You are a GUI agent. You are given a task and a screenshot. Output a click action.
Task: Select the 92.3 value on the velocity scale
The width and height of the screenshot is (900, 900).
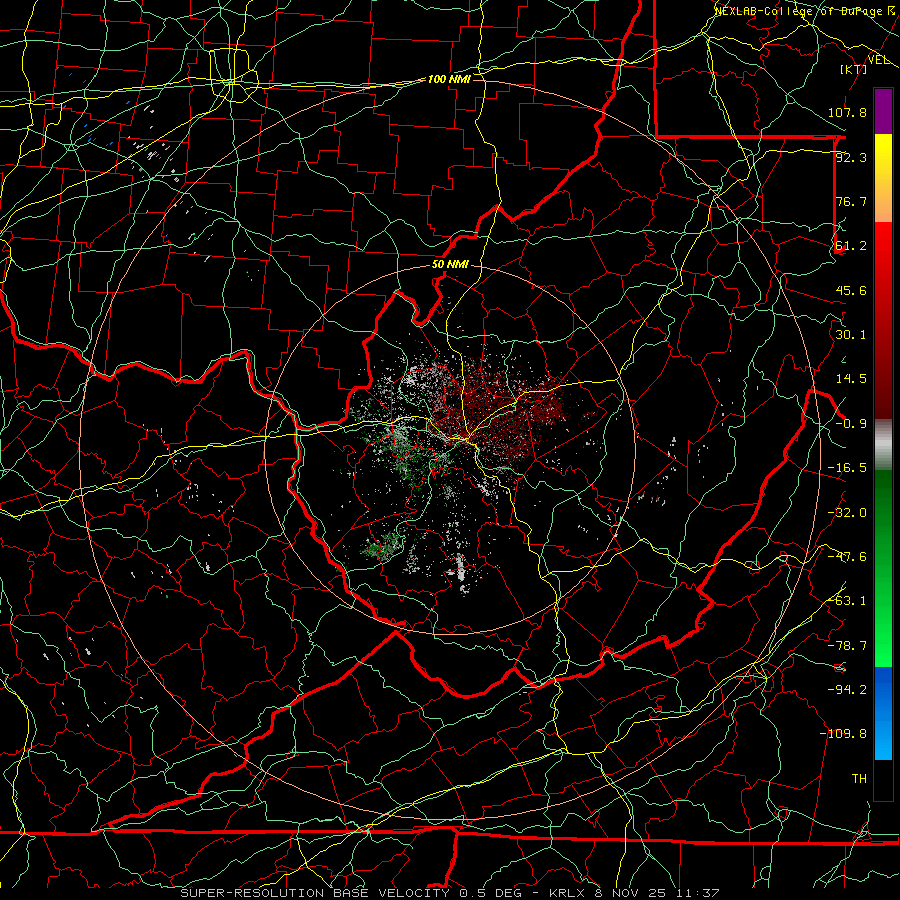(x=851, y=157)
